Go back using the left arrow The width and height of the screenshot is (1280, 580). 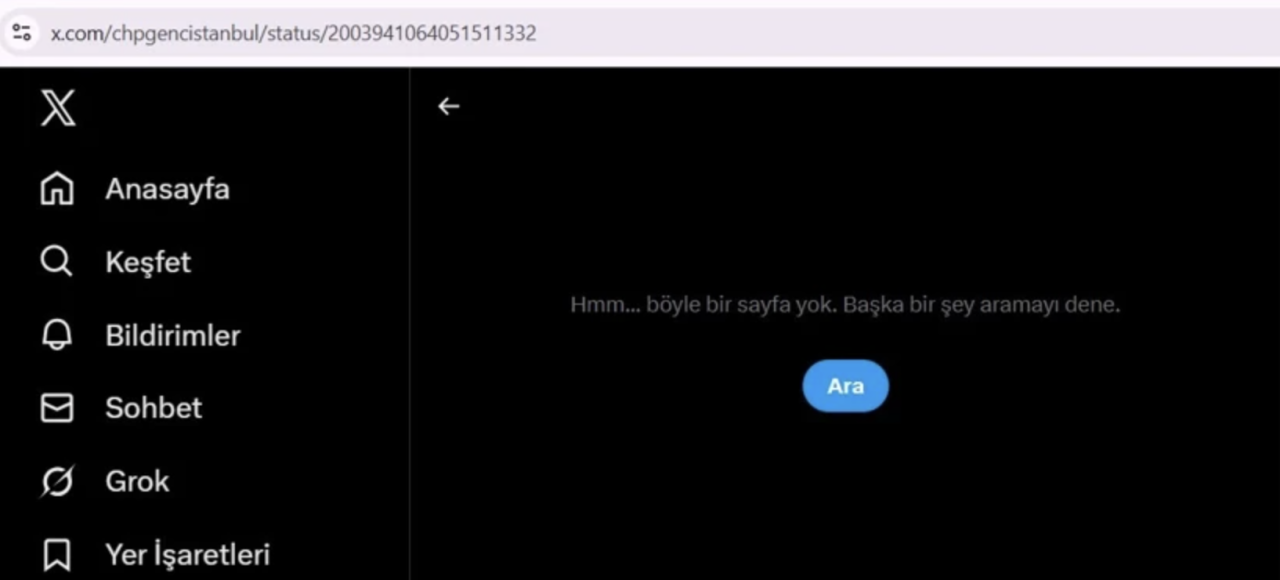point(448,106)
